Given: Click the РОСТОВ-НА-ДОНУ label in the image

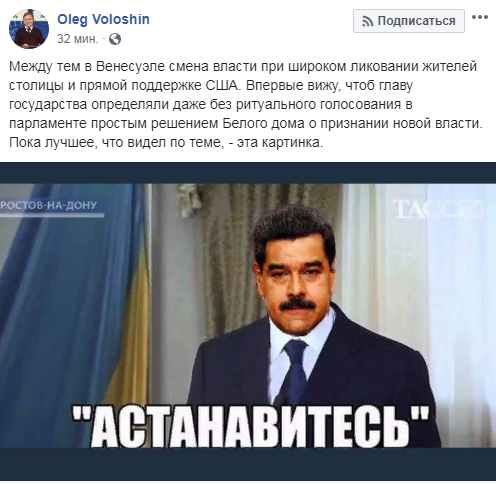Looking at the screenshot, I should click(x=49, y=205).
